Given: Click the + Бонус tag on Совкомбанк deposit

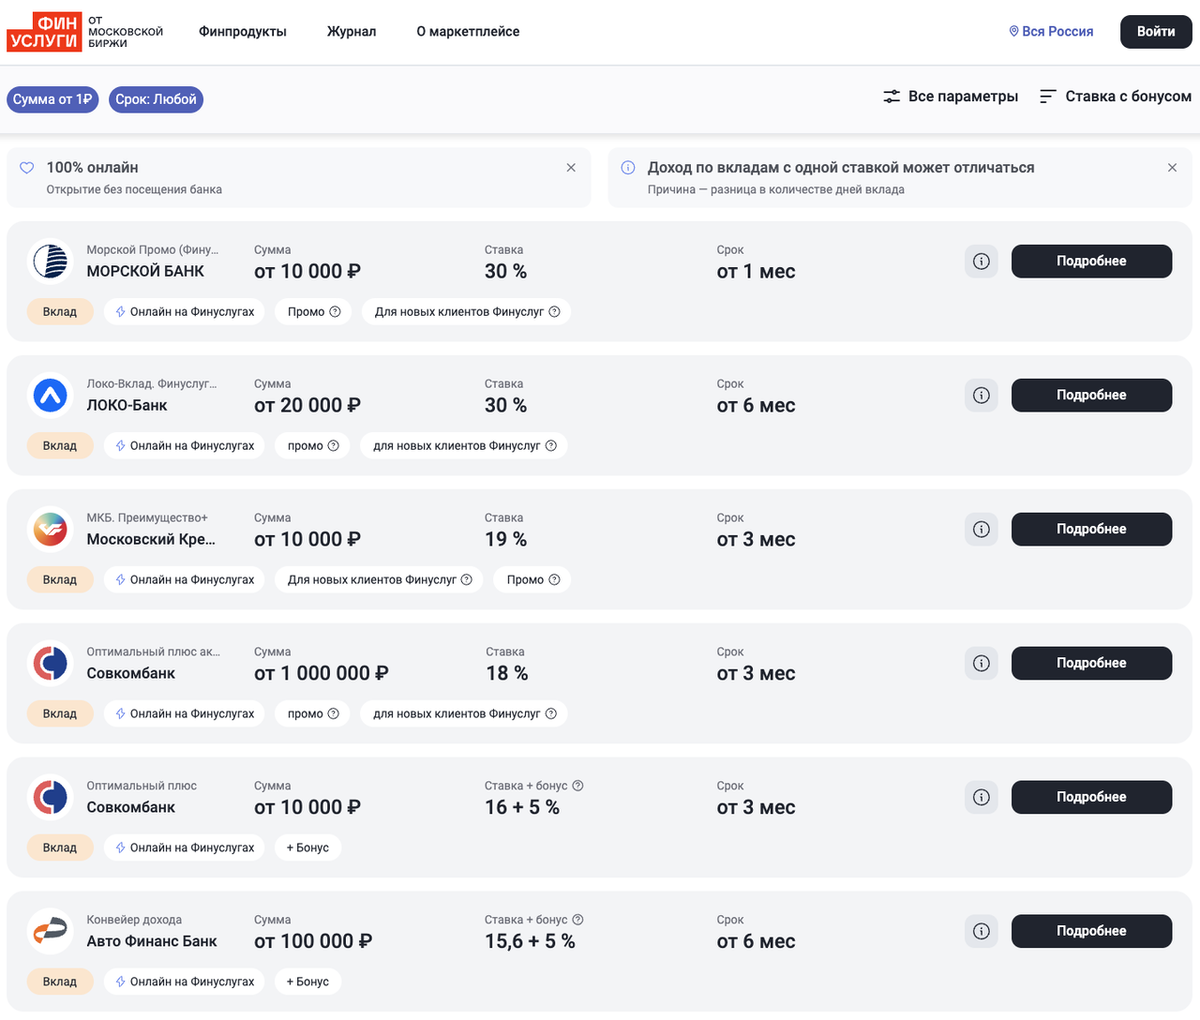Looking at the screenshot, I should 308,847.
